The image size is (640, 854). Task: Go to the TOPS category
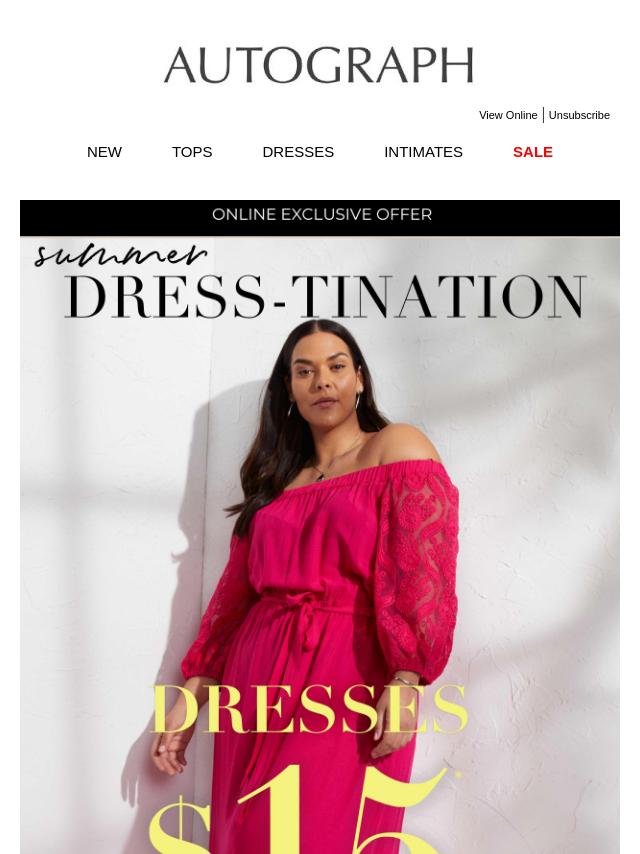click(192, 152)
